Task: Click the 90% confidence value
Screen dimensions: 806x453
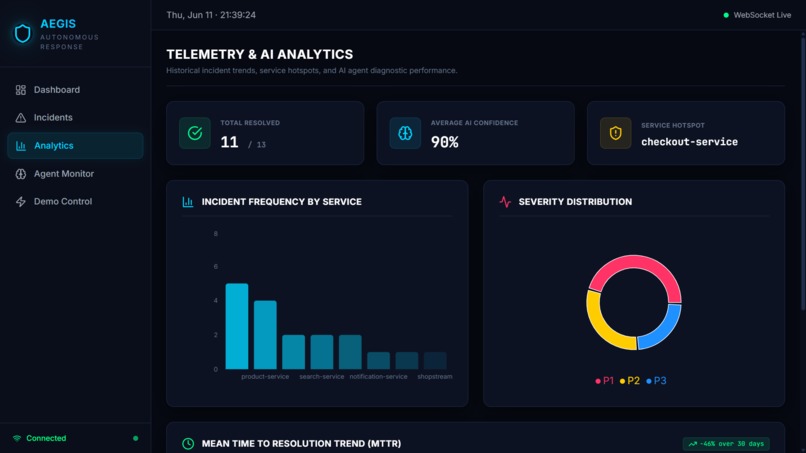Action: pos(445,142)
